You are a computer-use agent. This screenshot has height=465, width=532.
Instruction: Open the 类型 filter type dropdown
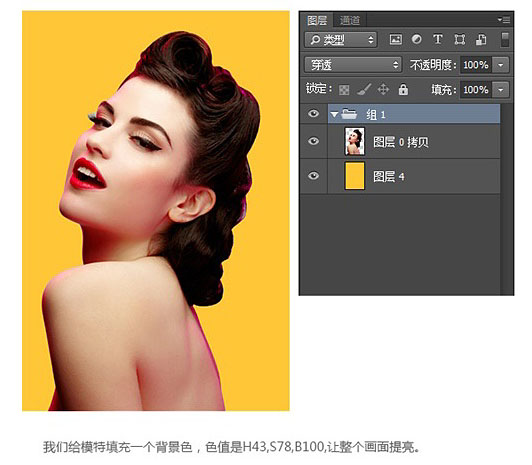point(341,40)
